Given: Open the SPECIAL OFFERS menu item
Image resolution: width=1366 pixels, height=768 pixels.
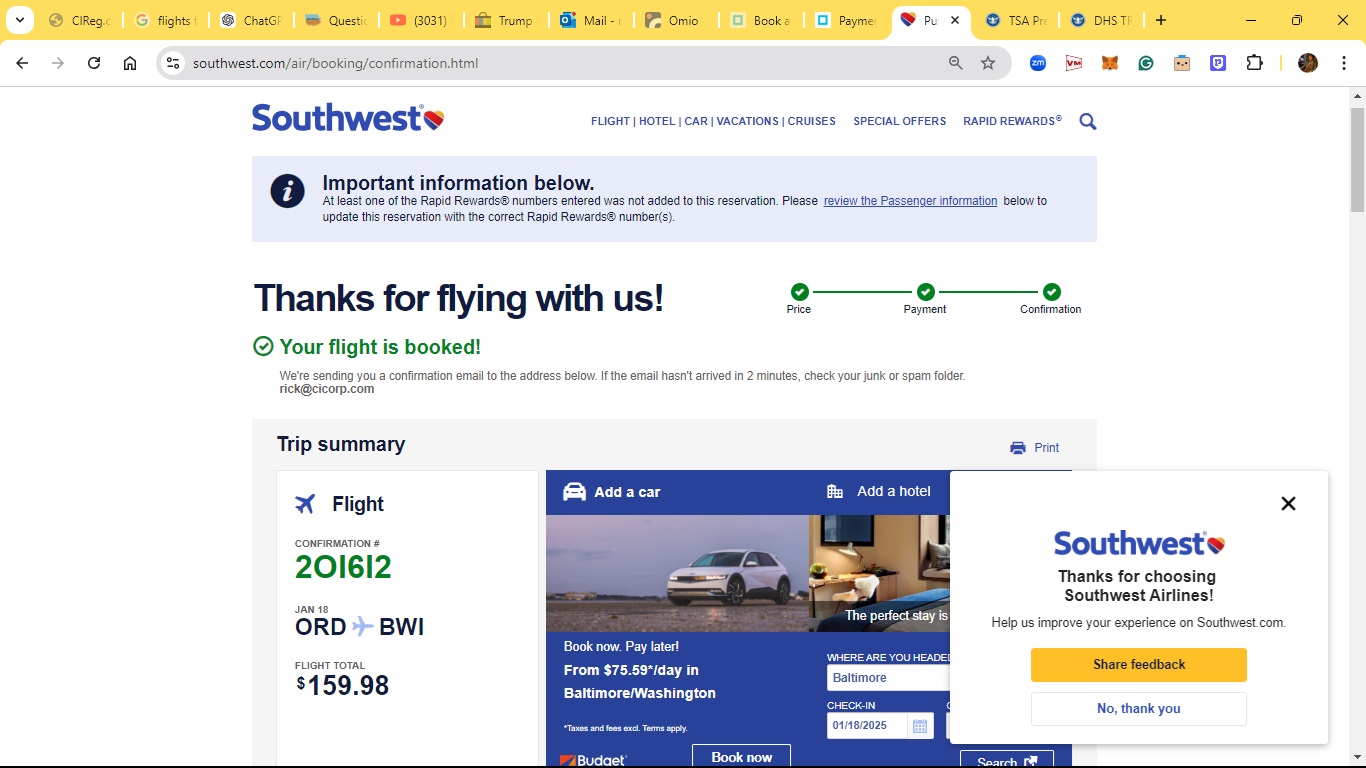Looking at the screenshot, I should [x=899, y=121].
